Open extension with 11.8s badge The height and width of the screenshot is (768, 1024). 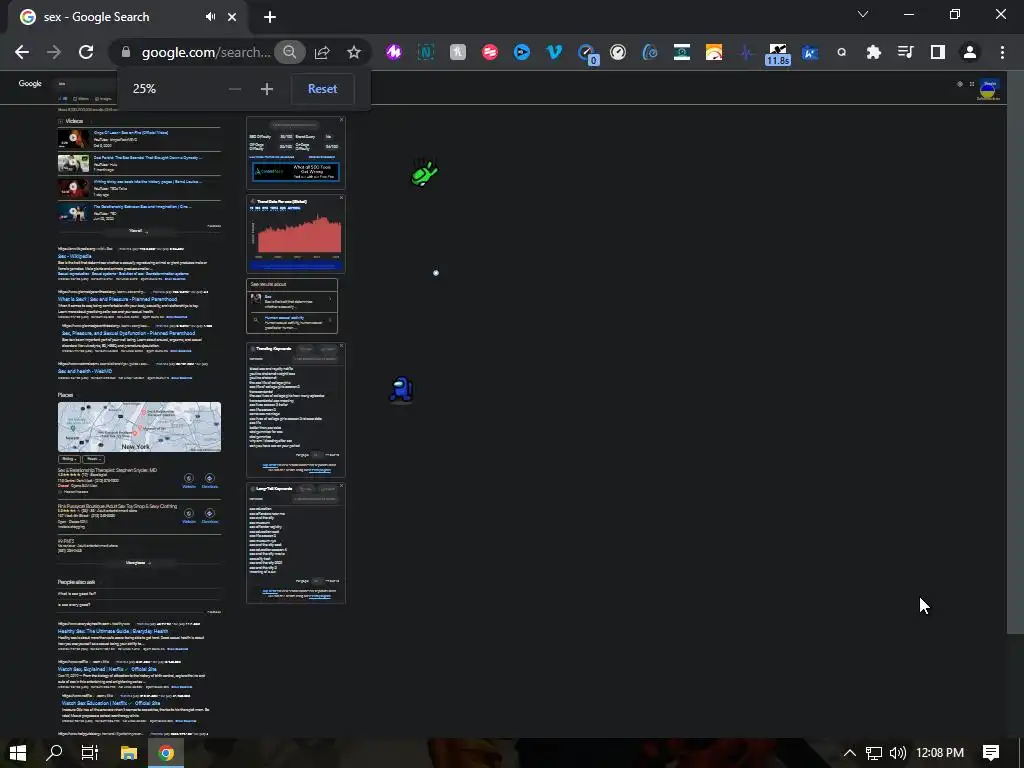point(778,54)
